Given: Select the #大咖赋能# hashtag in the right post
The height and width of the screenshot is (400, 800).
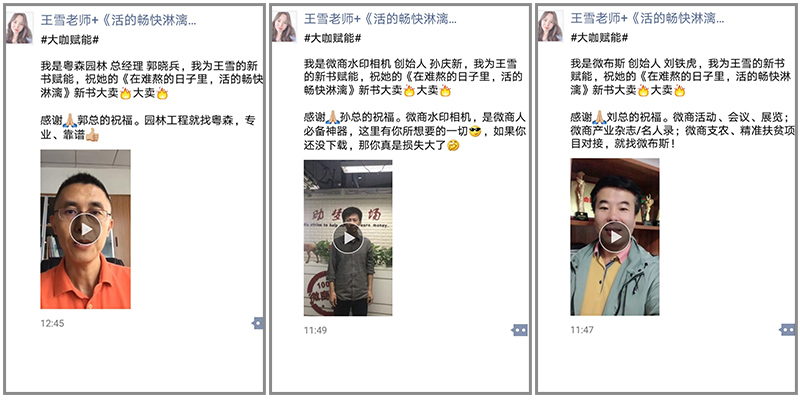Looking at the screenshot, I should 599,37.
